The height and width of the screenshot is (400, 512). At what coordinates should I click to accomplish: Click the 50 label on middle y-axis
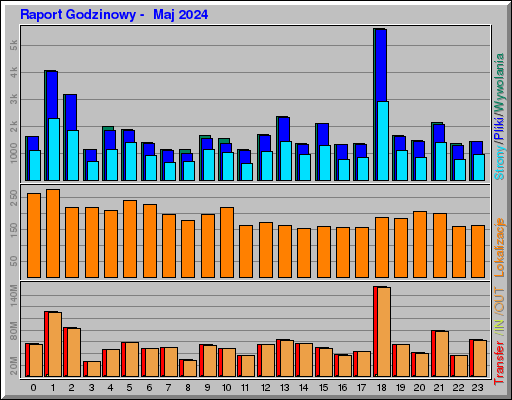(x=13, y=261)
